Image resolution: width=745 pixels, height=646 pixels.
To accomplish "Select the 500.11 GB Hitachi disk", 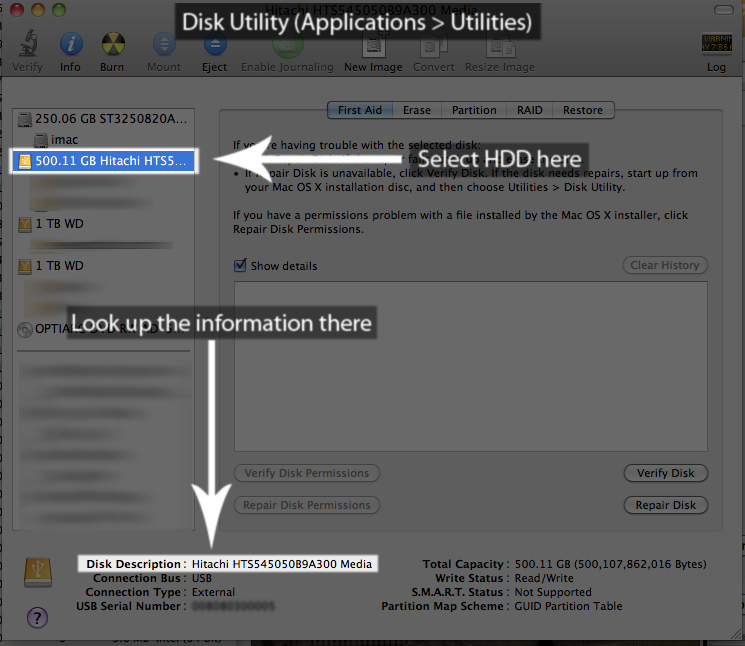I will (x=103, y=161).
